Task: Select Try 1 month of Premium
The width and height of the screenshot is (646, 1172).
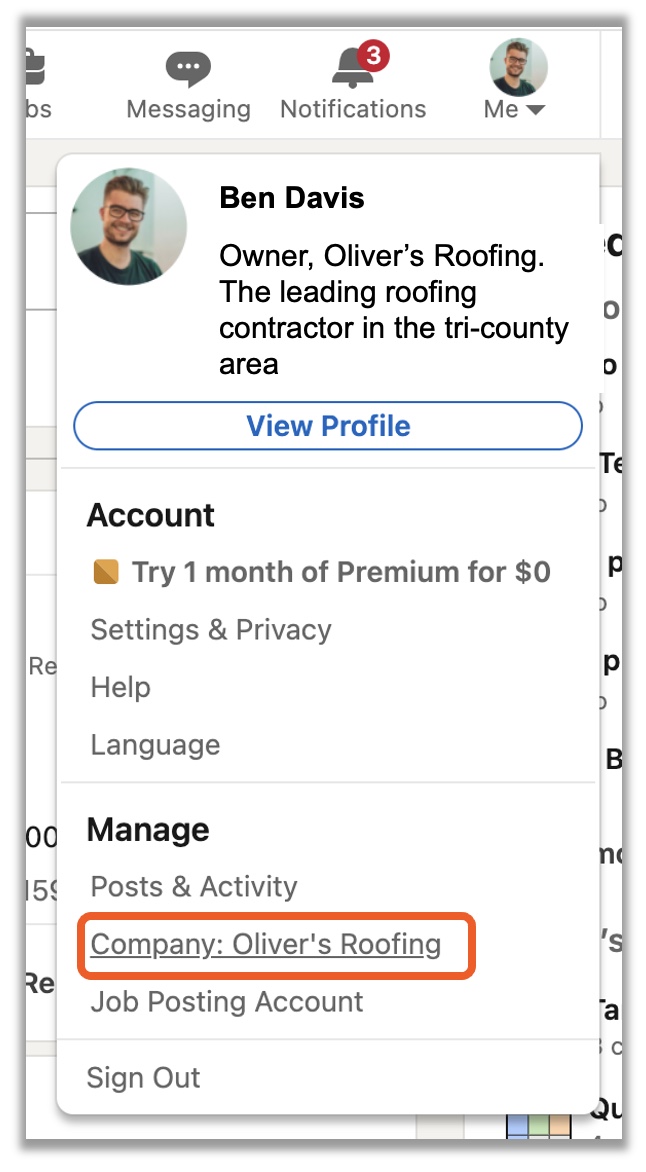Action: pyautogui.click(x=341, y=572)
